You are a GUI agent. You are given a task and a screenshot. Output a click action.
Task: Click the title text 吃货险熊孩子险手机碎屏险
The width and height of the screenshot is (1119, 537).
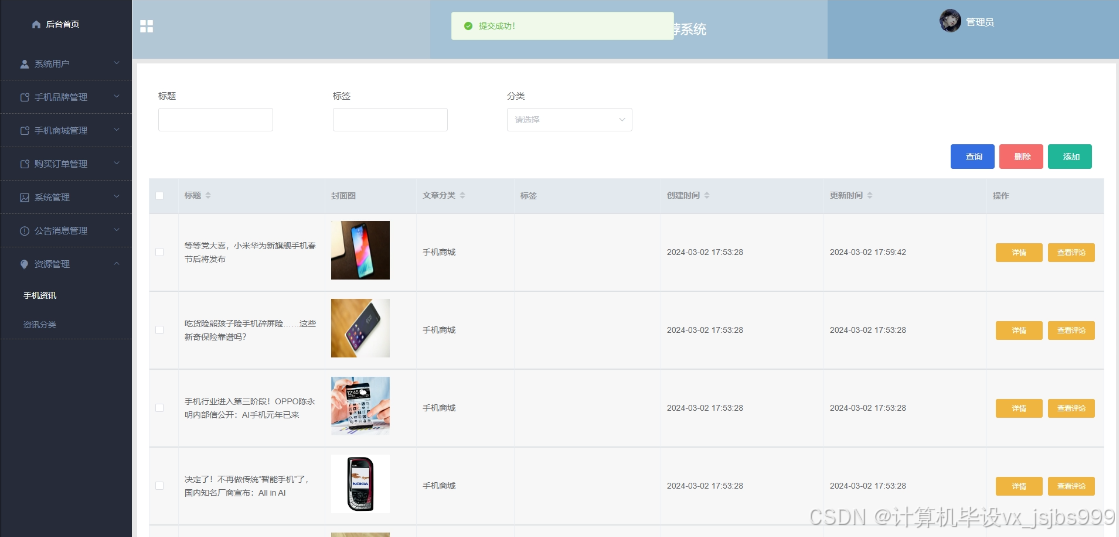pyautogui.click(x=250, y=330)
